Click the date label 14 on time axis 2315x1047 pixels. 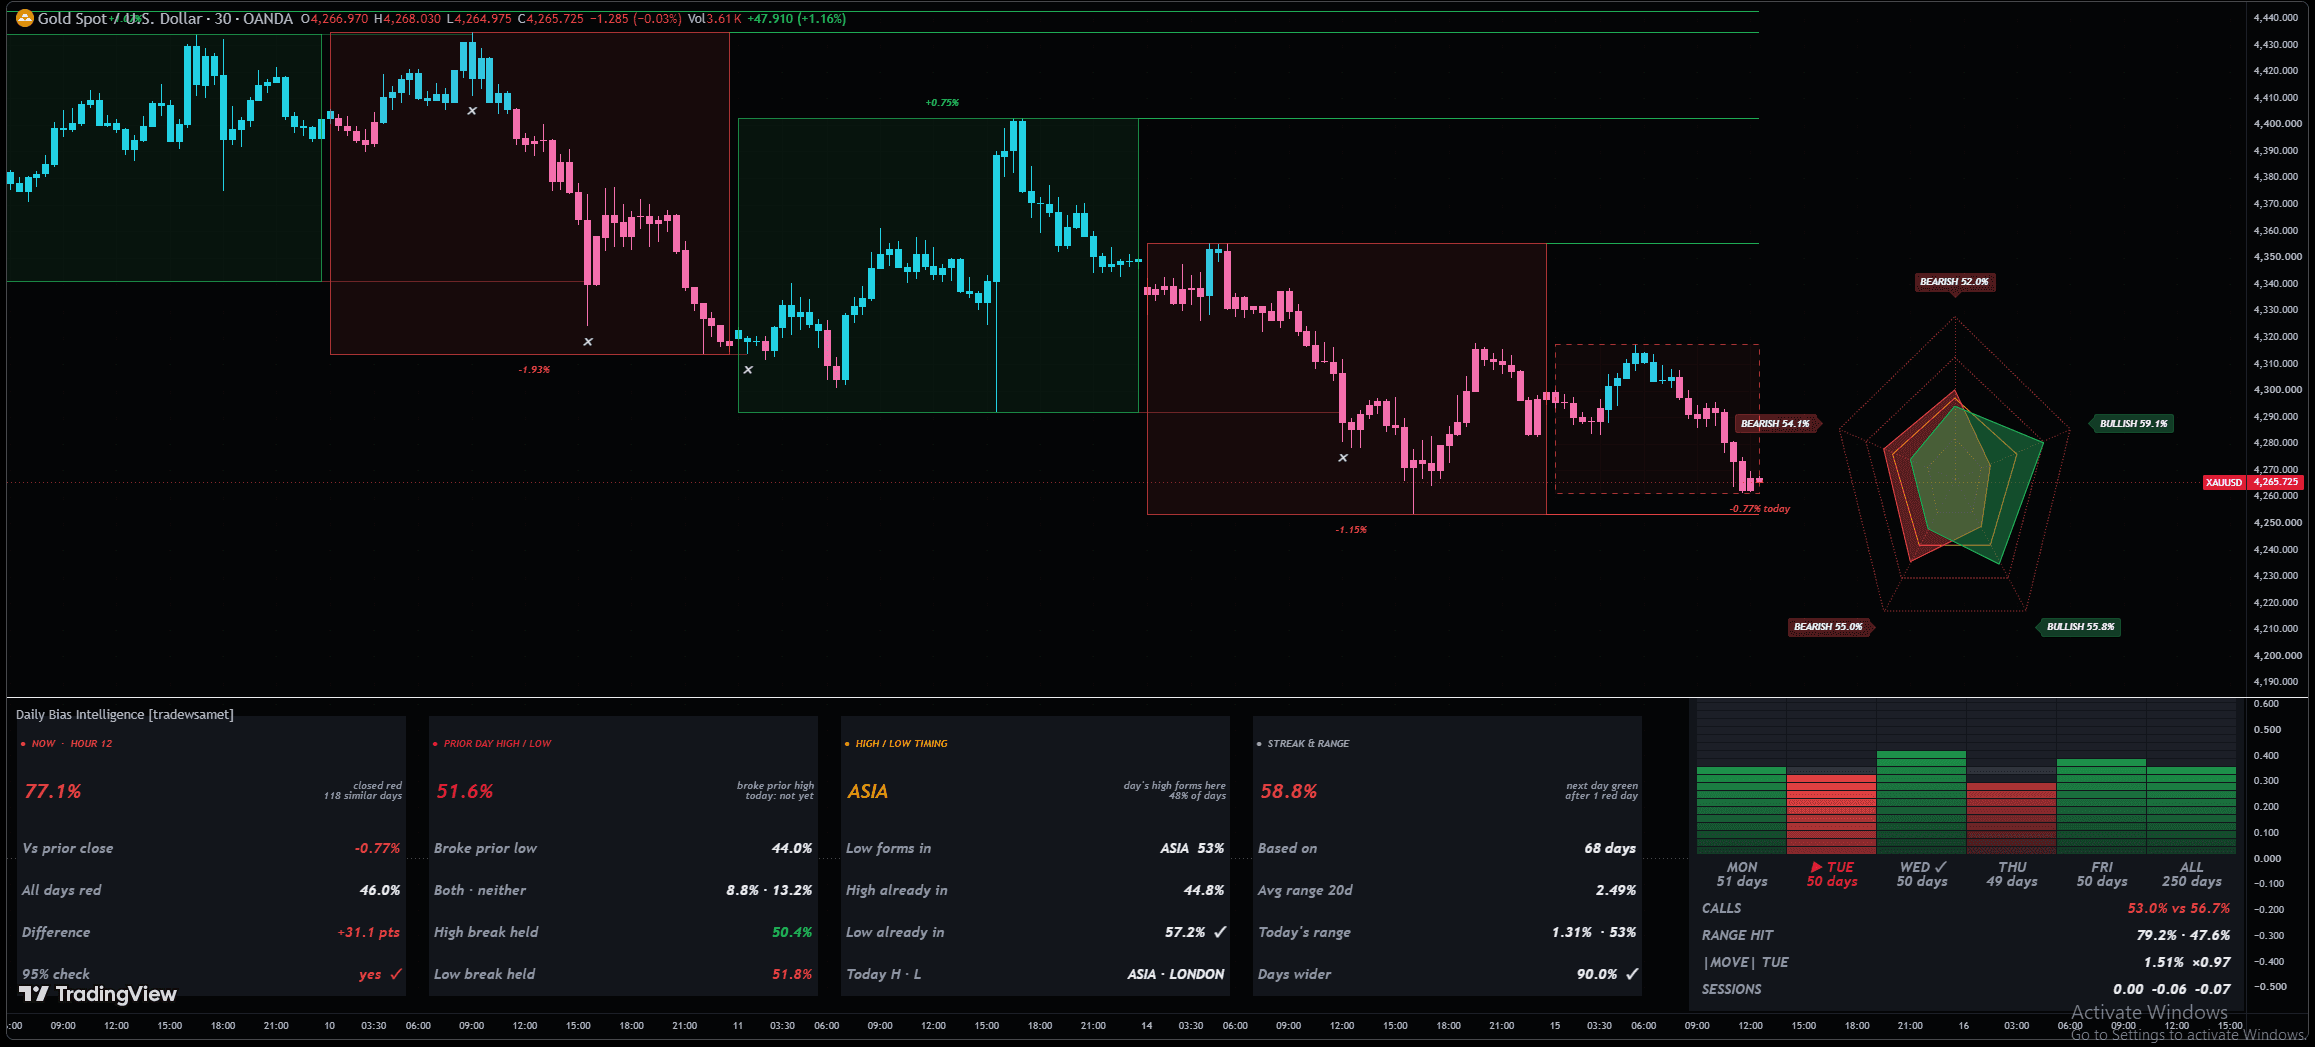pyautogui.click(x=1147, y=1025)
